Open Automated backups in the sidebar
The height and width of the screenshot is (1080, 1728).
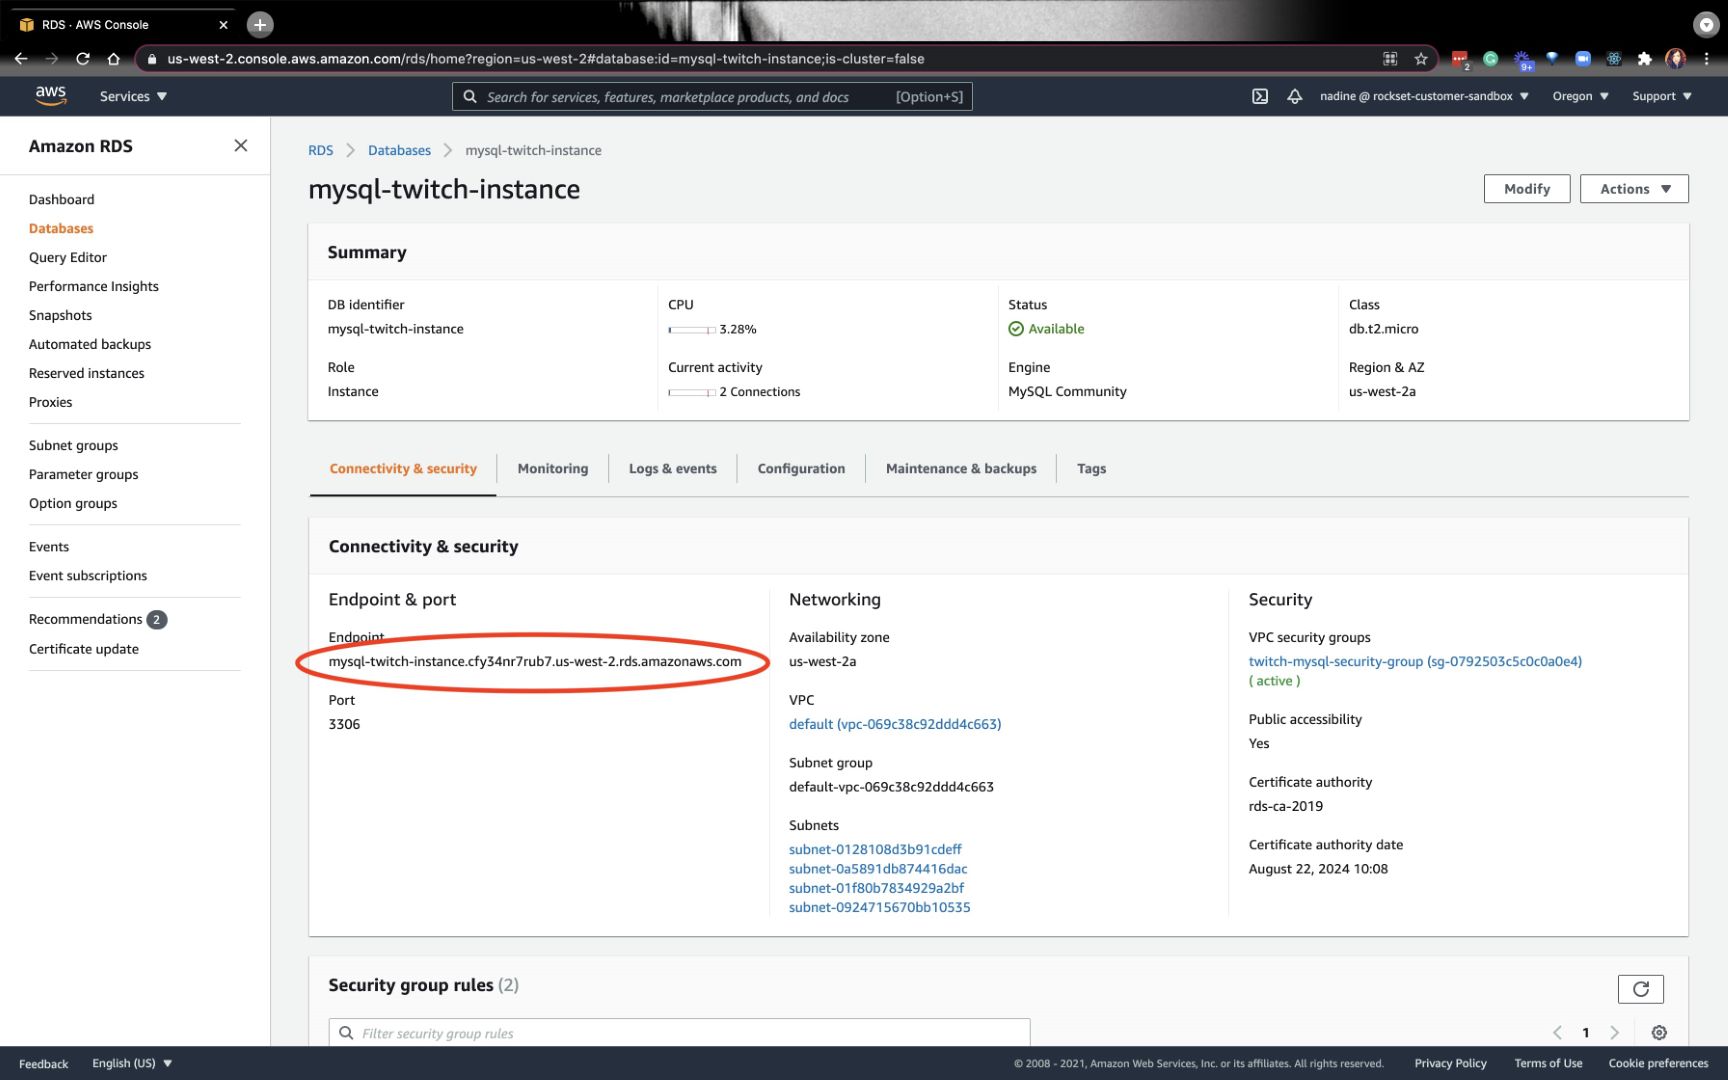(90, 345)
